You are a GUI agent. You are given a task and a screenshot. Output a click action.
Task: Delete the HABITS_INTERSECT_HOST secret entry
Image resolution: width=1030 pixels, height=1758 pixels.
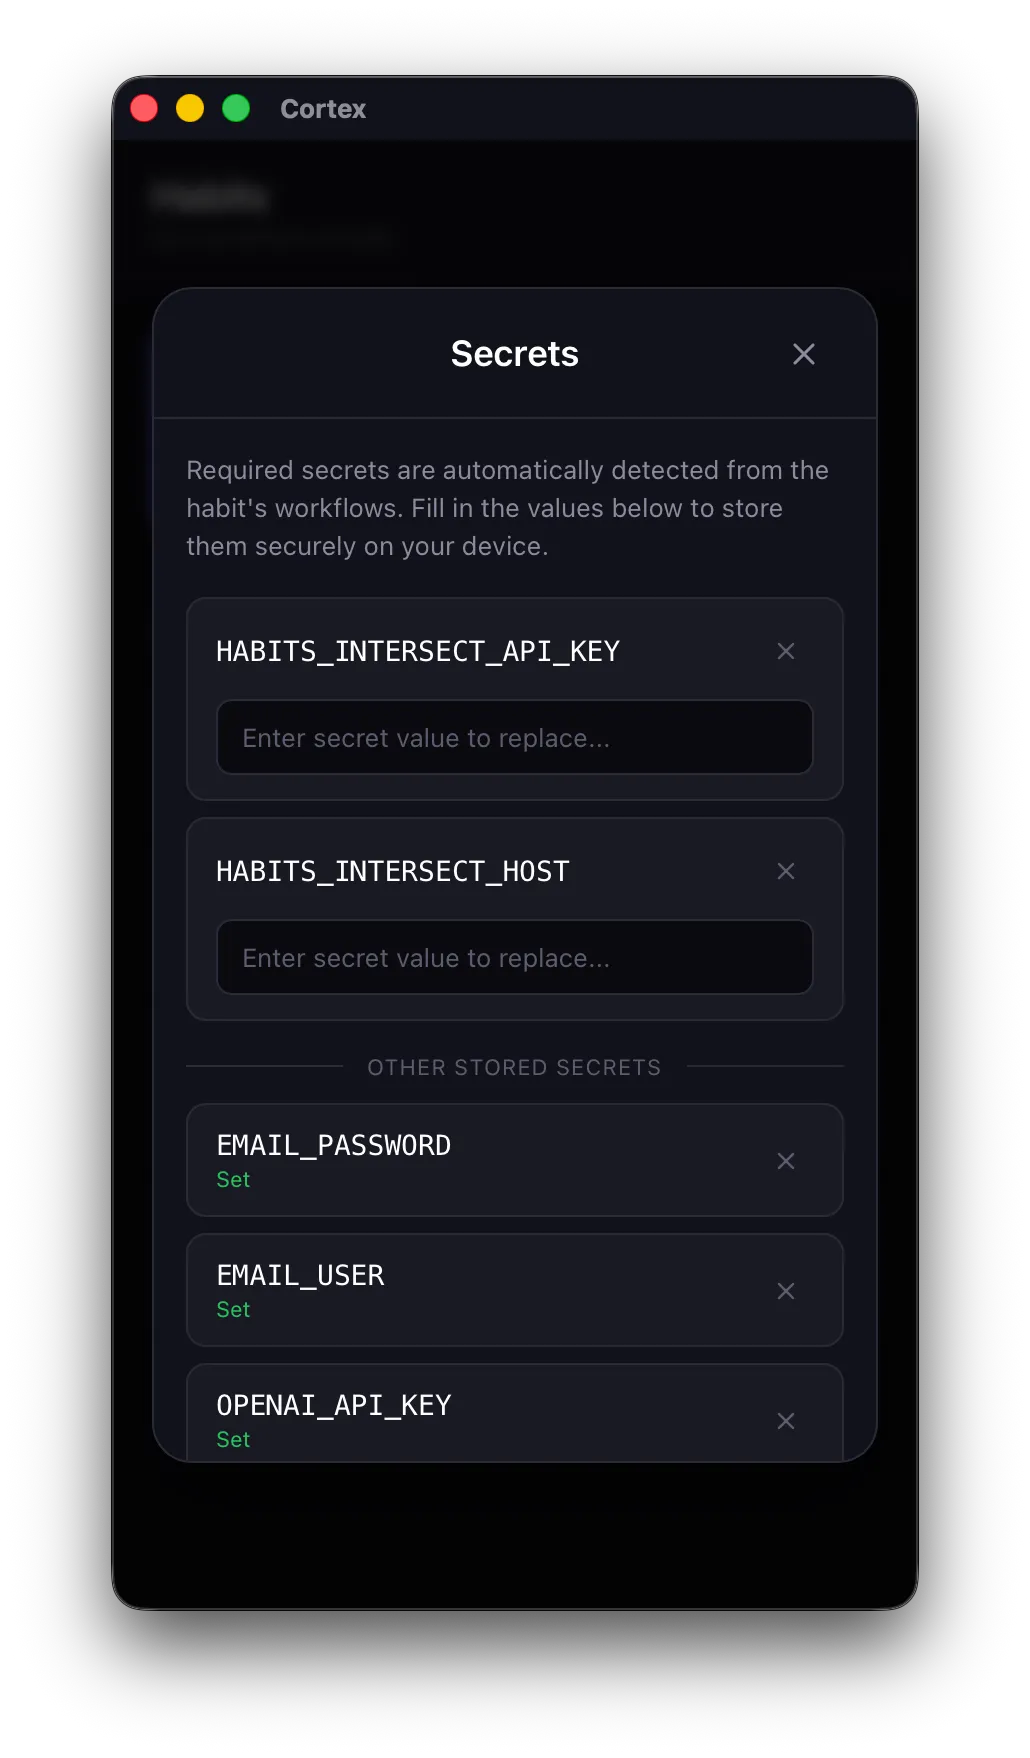click(786, 871)
